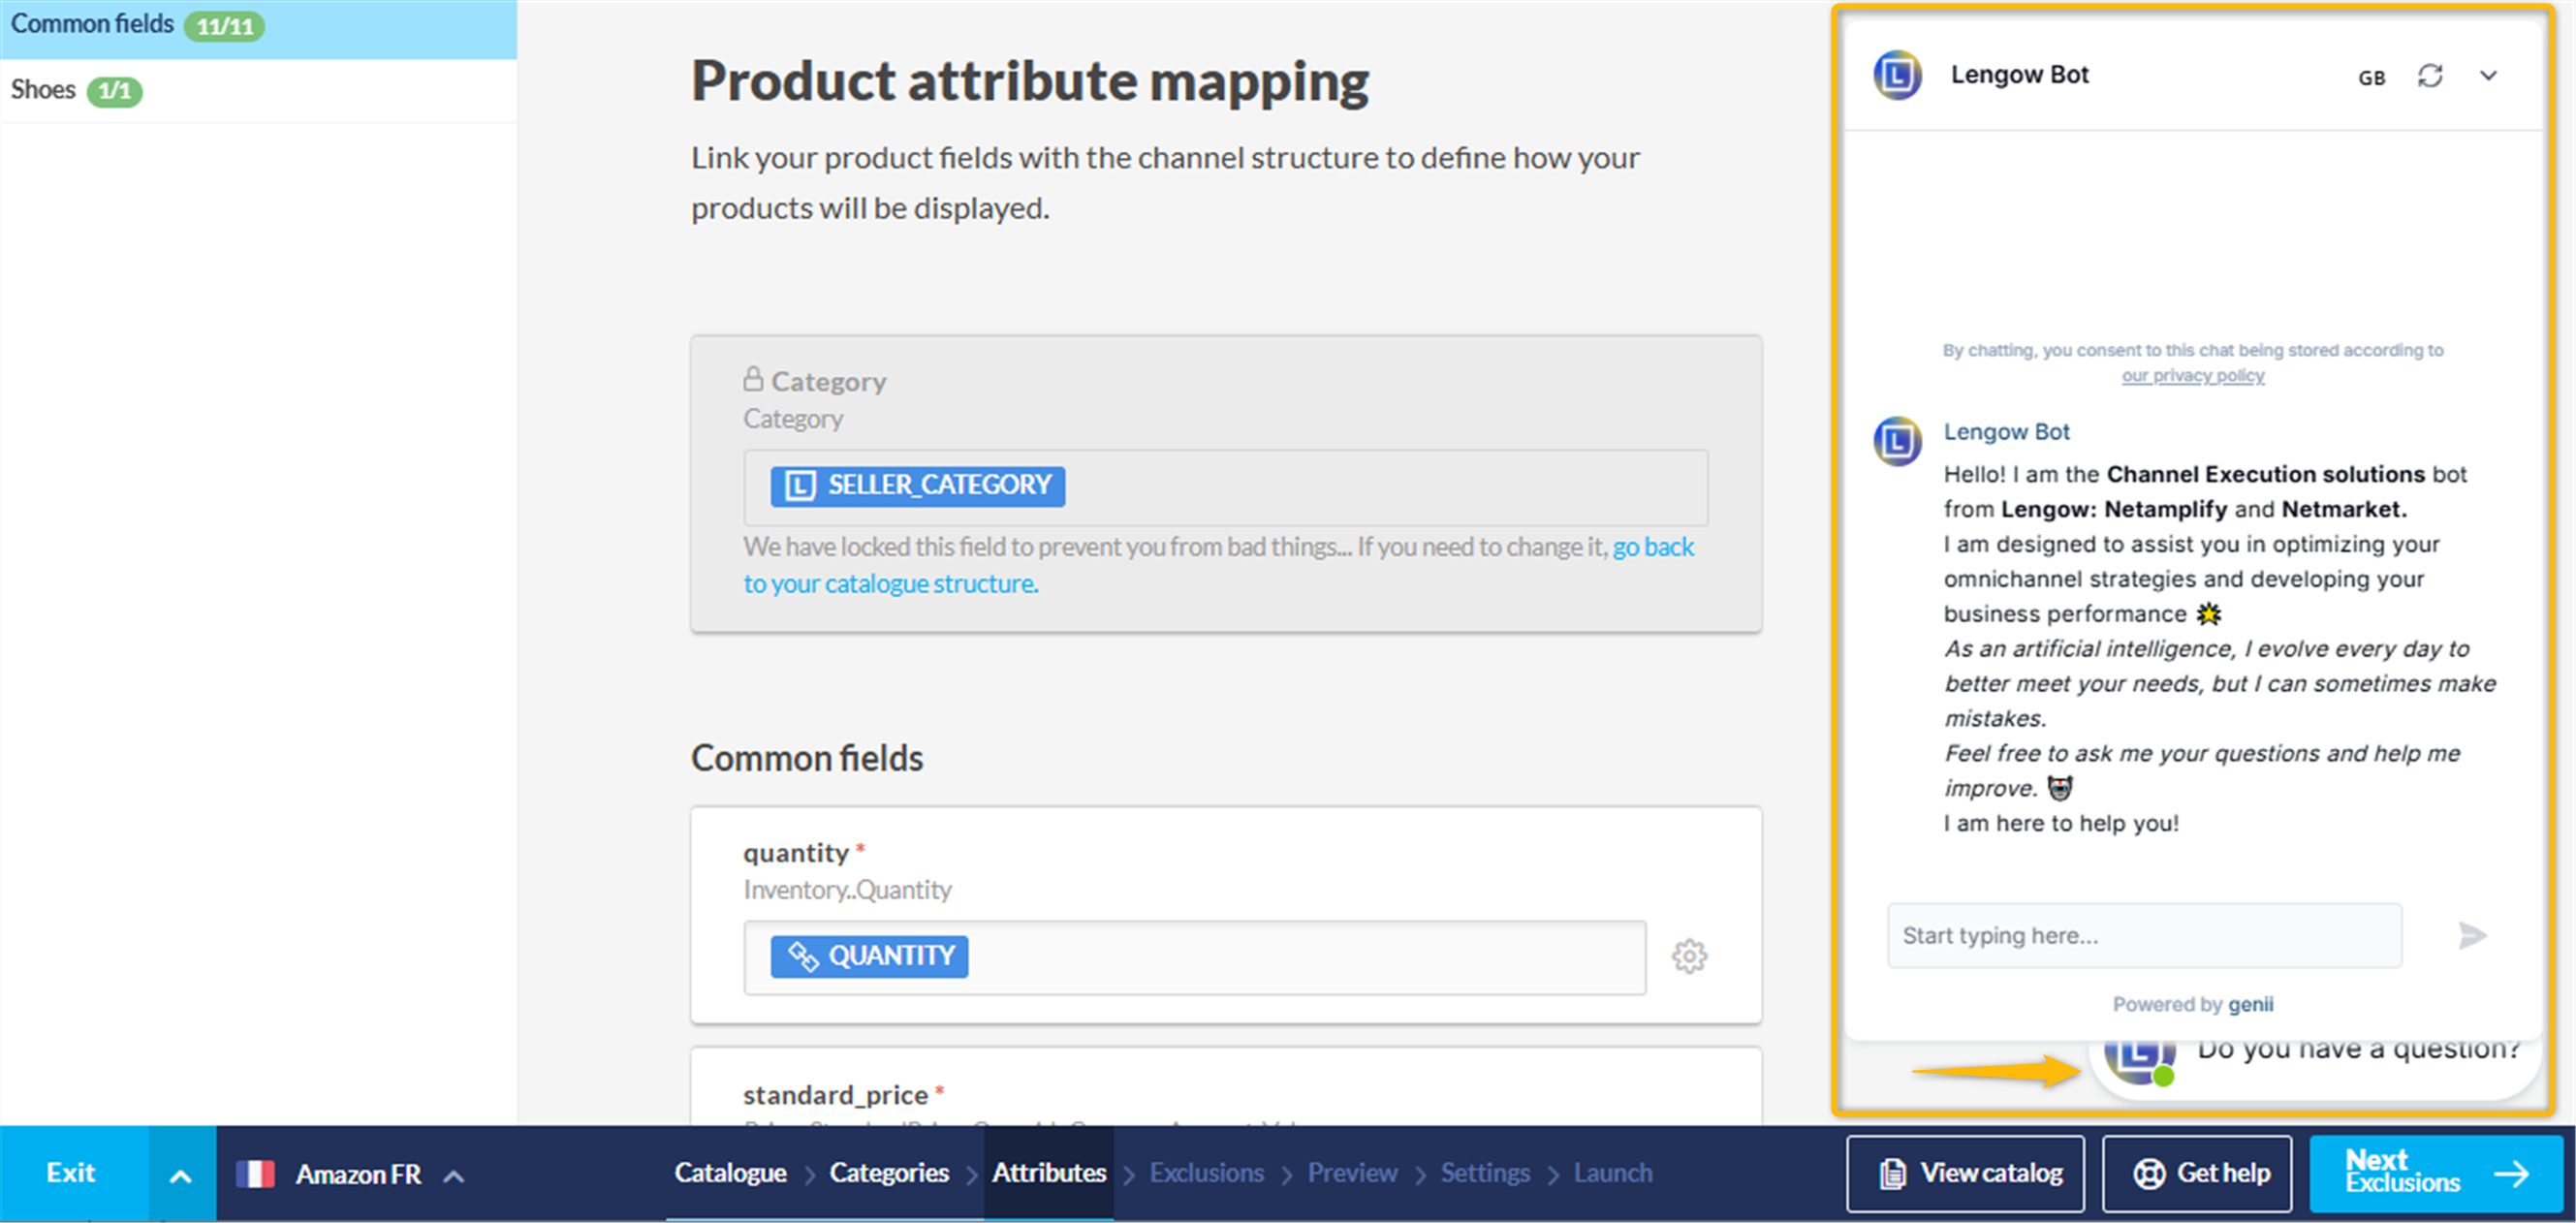This screenshot has height=1223, width=2576.
Task: Collapse the Lengow Bot chat window
Action: pos(2488,76)
